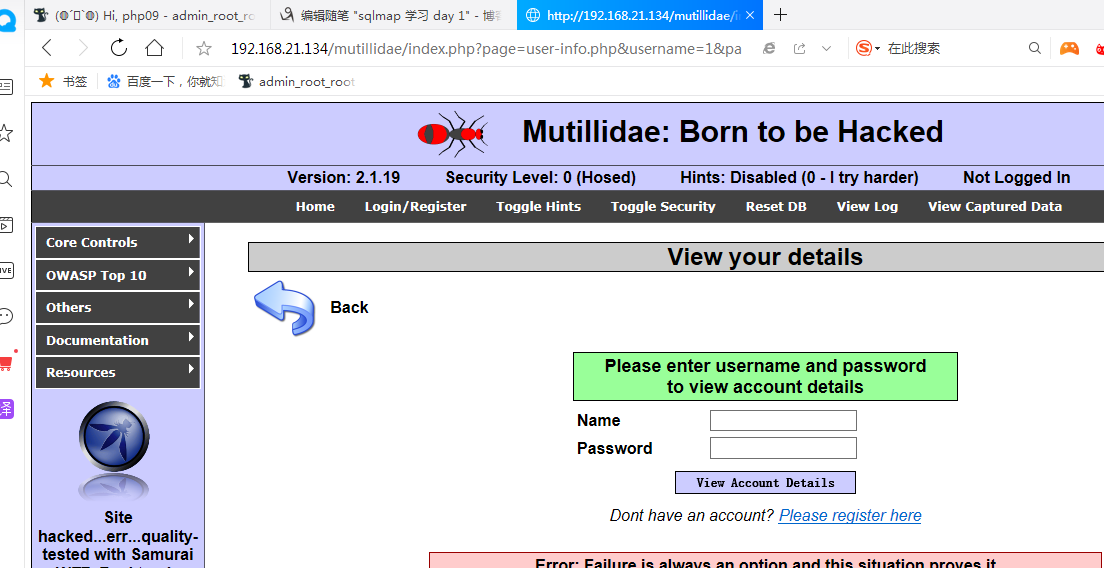Close the mutillidae browser tab
Image resolution: width=1104 pixels, height=568 pixels.
[751, 15]
